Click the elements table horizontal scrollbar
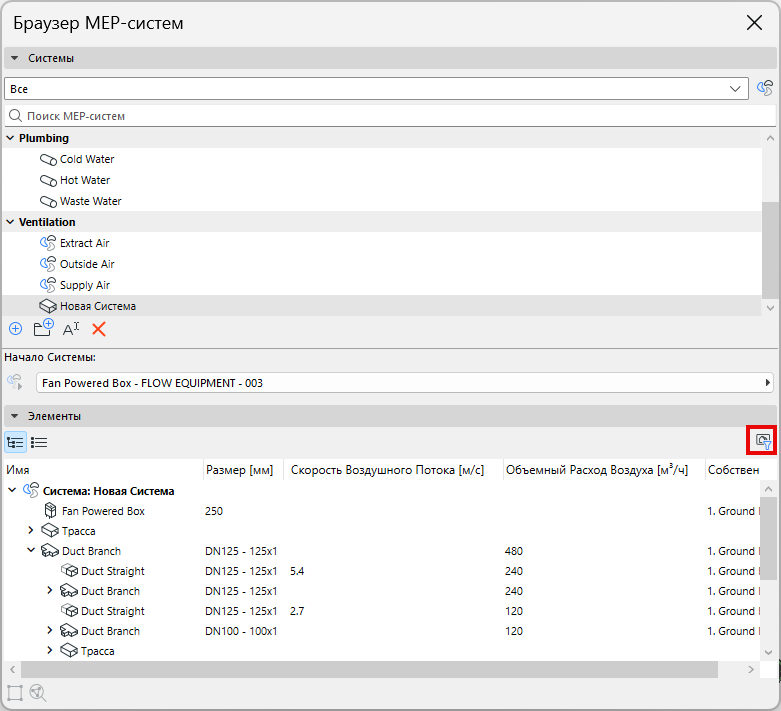The image size is (781, 711). tap(369, 670)
